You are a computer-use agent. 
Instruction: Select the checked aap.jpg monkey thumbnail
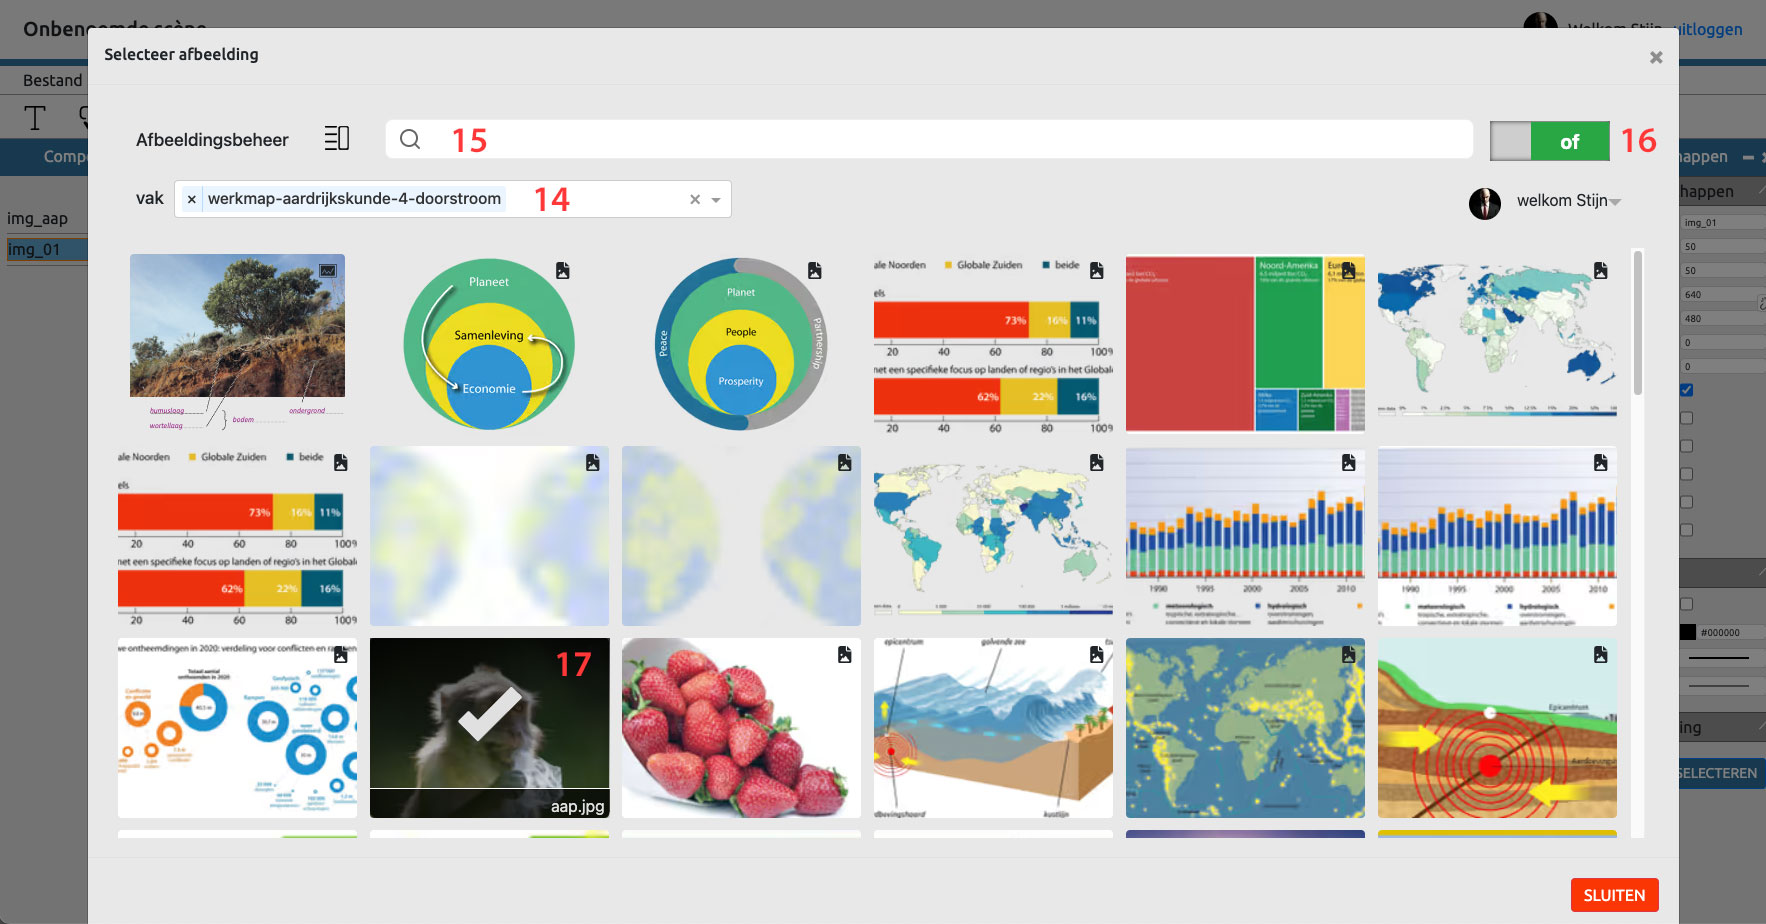pyautogui.click(x=489, y=728)
